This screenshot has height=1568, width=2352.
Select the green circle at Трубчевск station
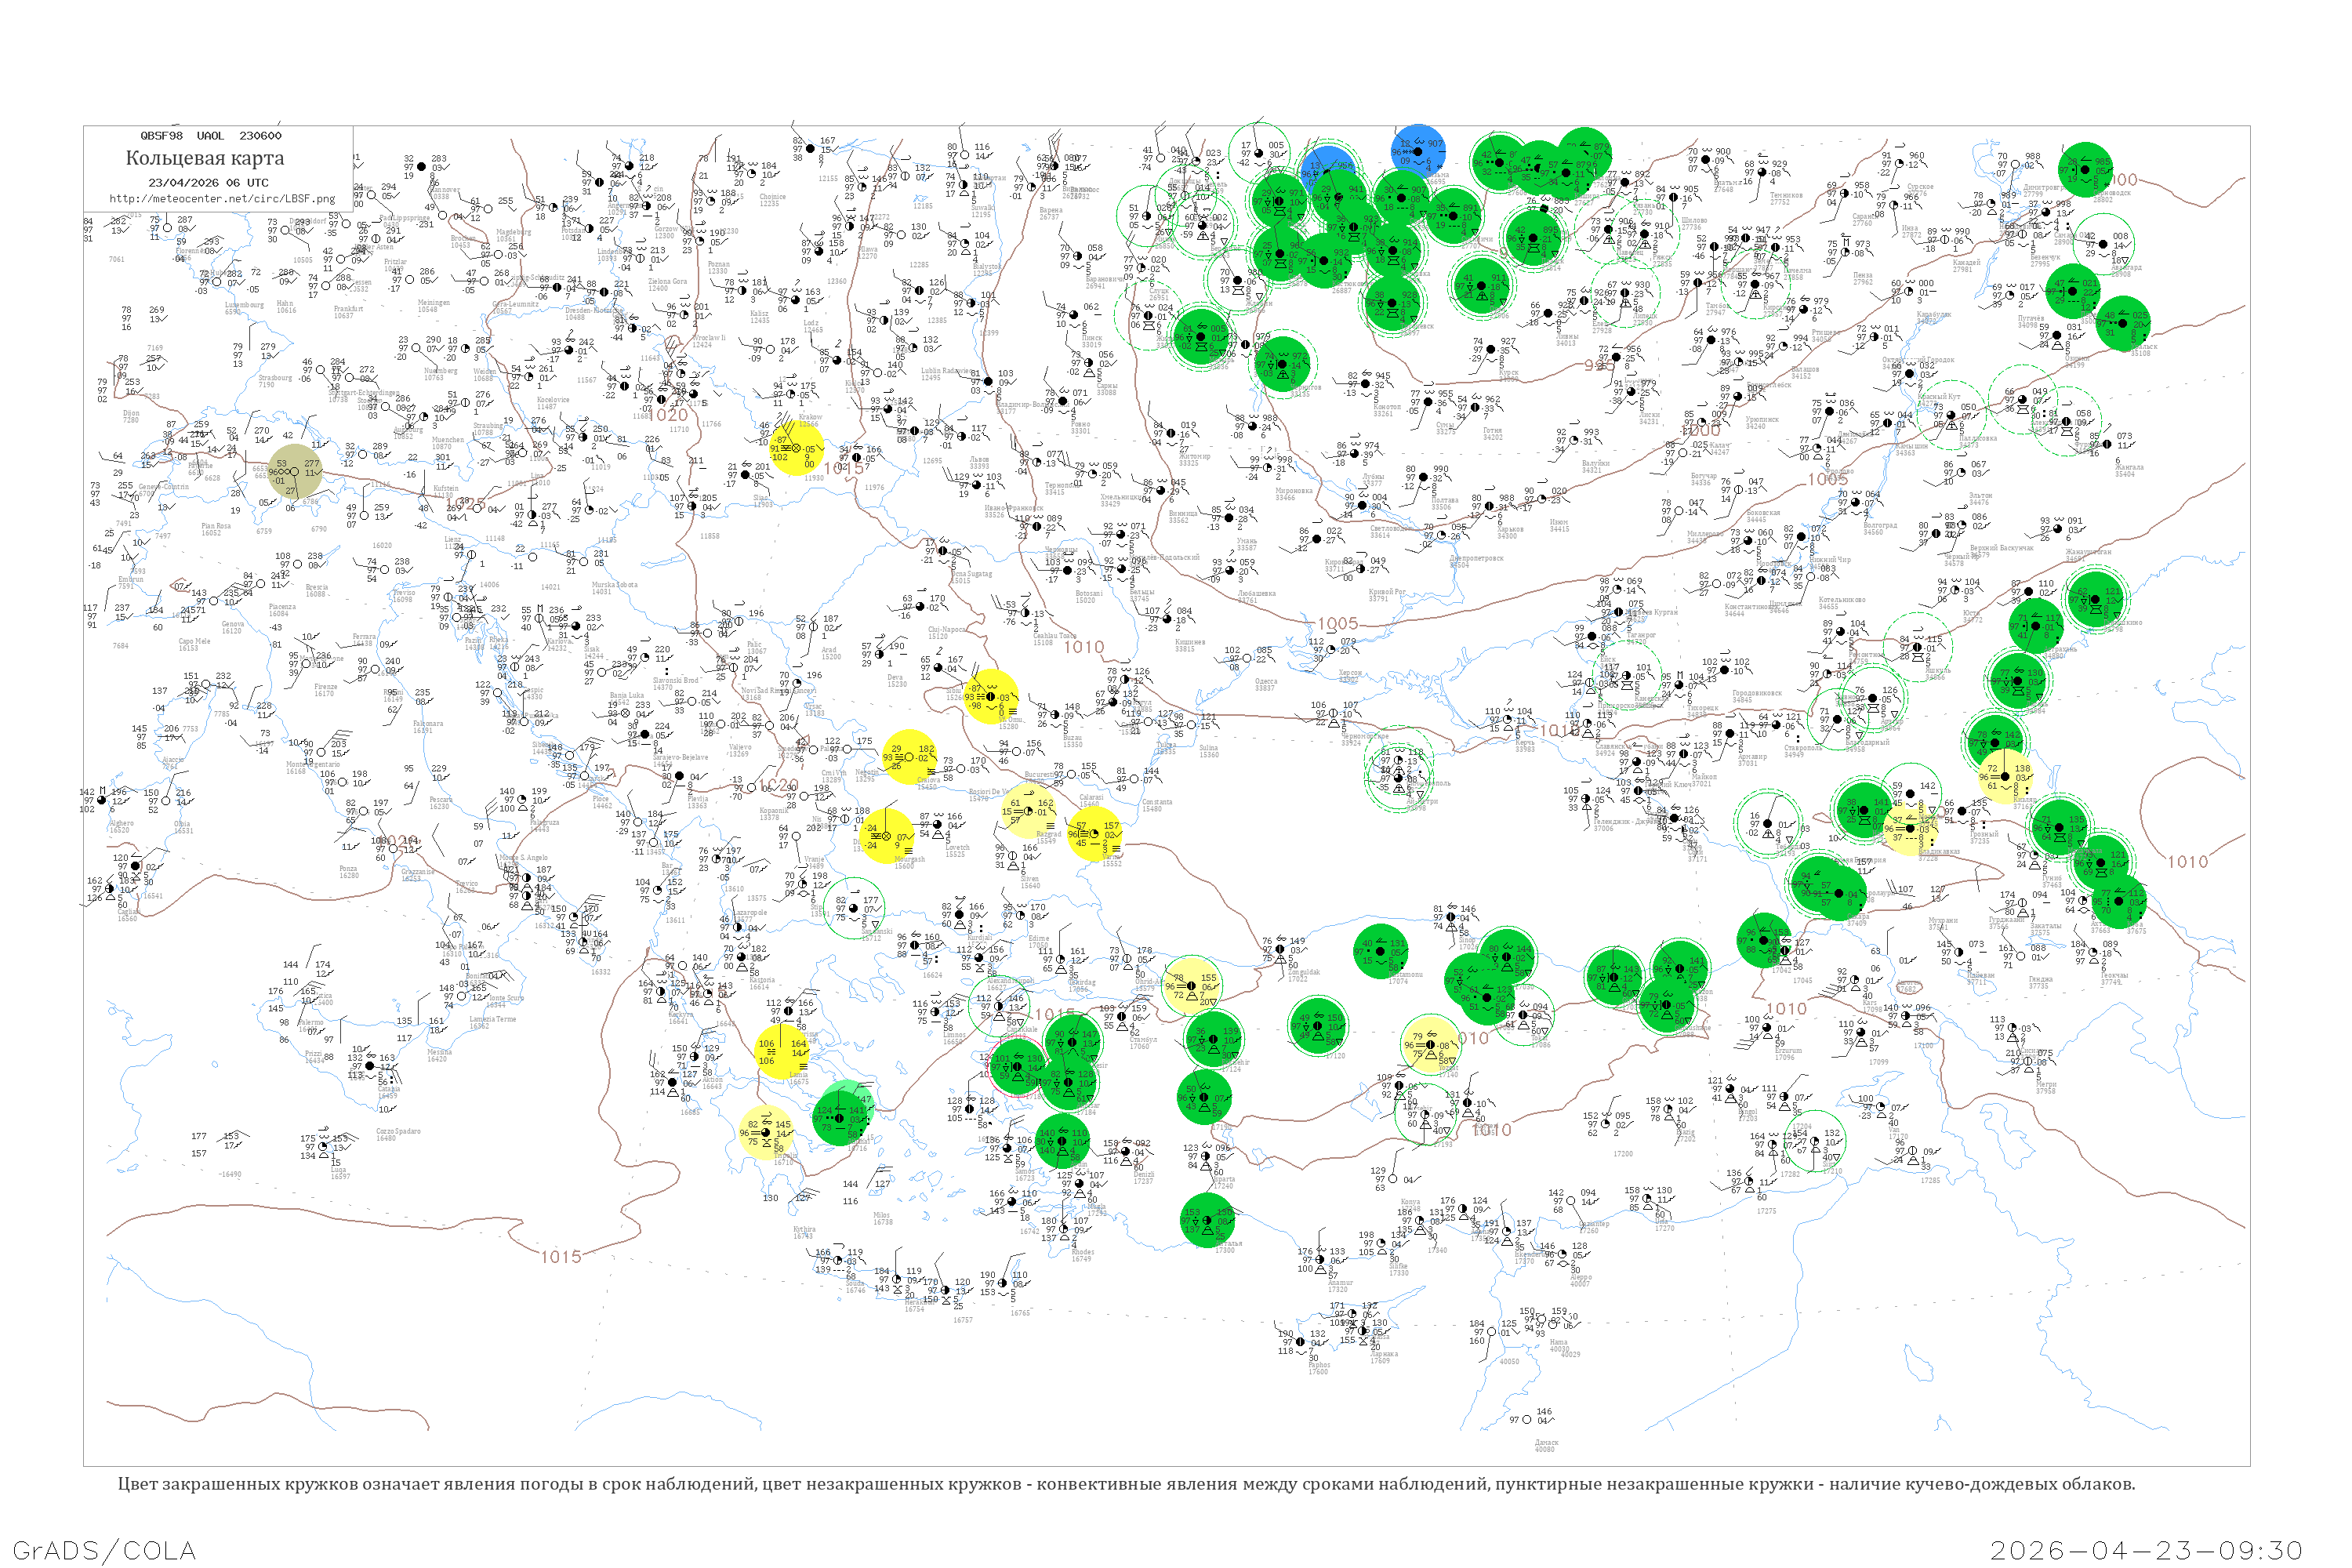[x=1393, y=303]
